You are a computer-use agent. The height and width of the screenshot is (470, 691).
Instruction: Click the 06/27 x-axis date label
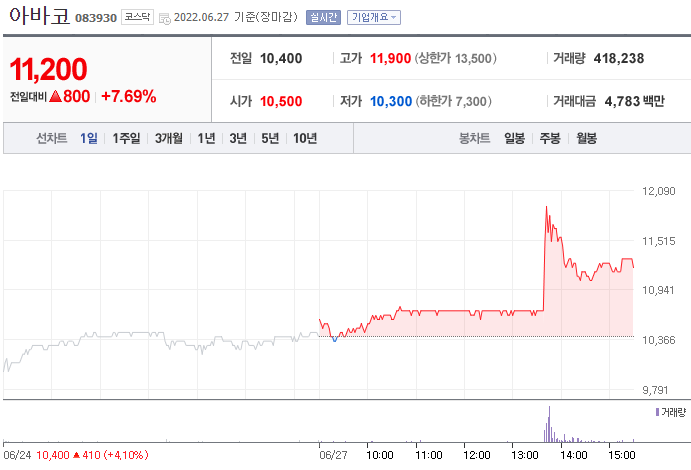[x=333, y=455]
